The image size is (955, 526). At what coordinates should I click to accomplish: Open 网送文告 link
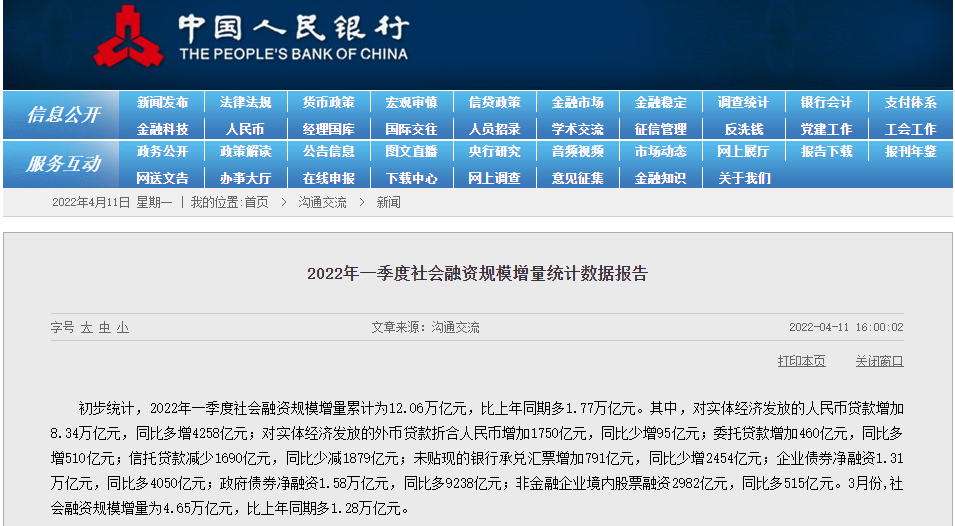click(x=163, y=178)
